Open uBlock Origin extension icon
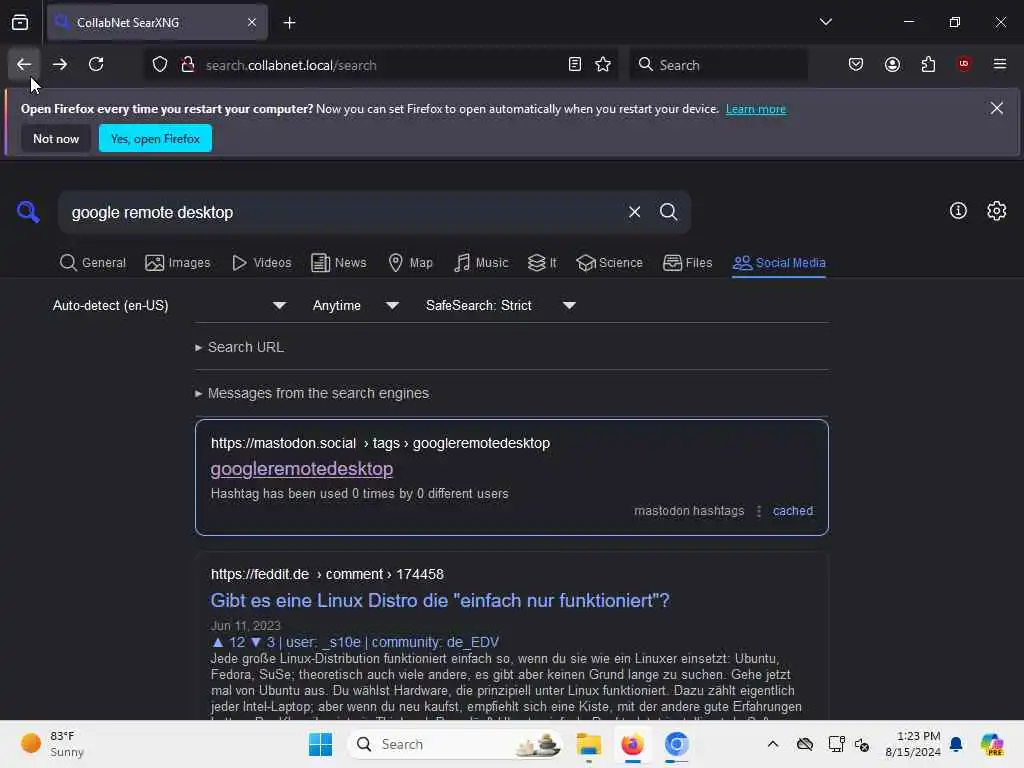The width and height of the screenshot is (1024, 768). pos(964,64)
